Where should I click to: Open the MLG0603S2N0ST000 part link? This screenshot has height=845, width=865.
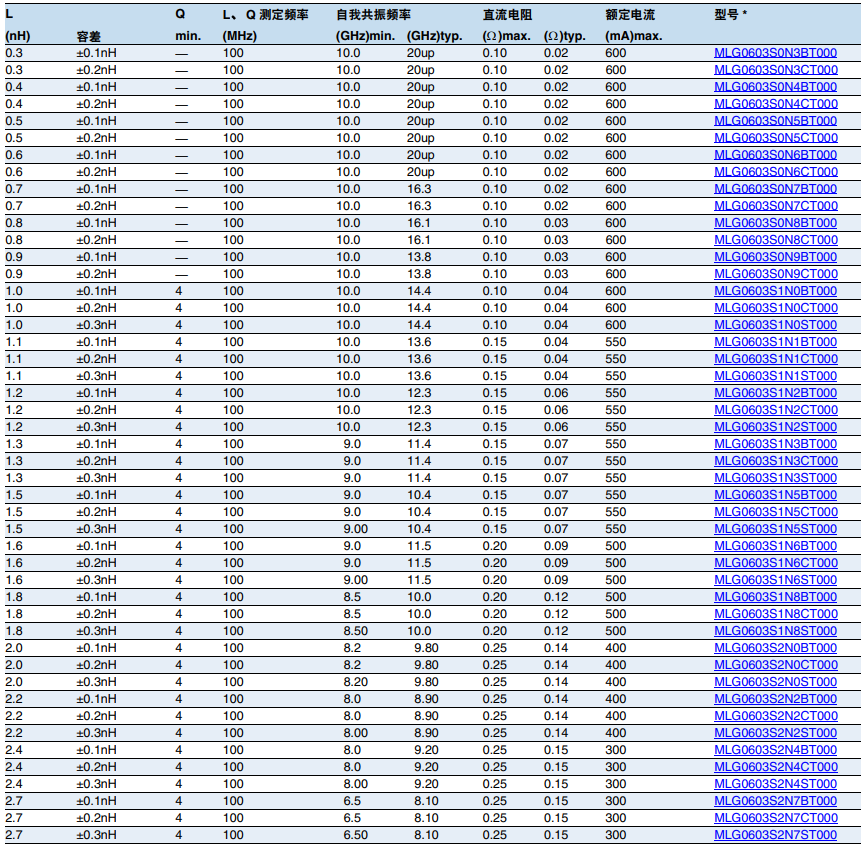tap(775, 682)
